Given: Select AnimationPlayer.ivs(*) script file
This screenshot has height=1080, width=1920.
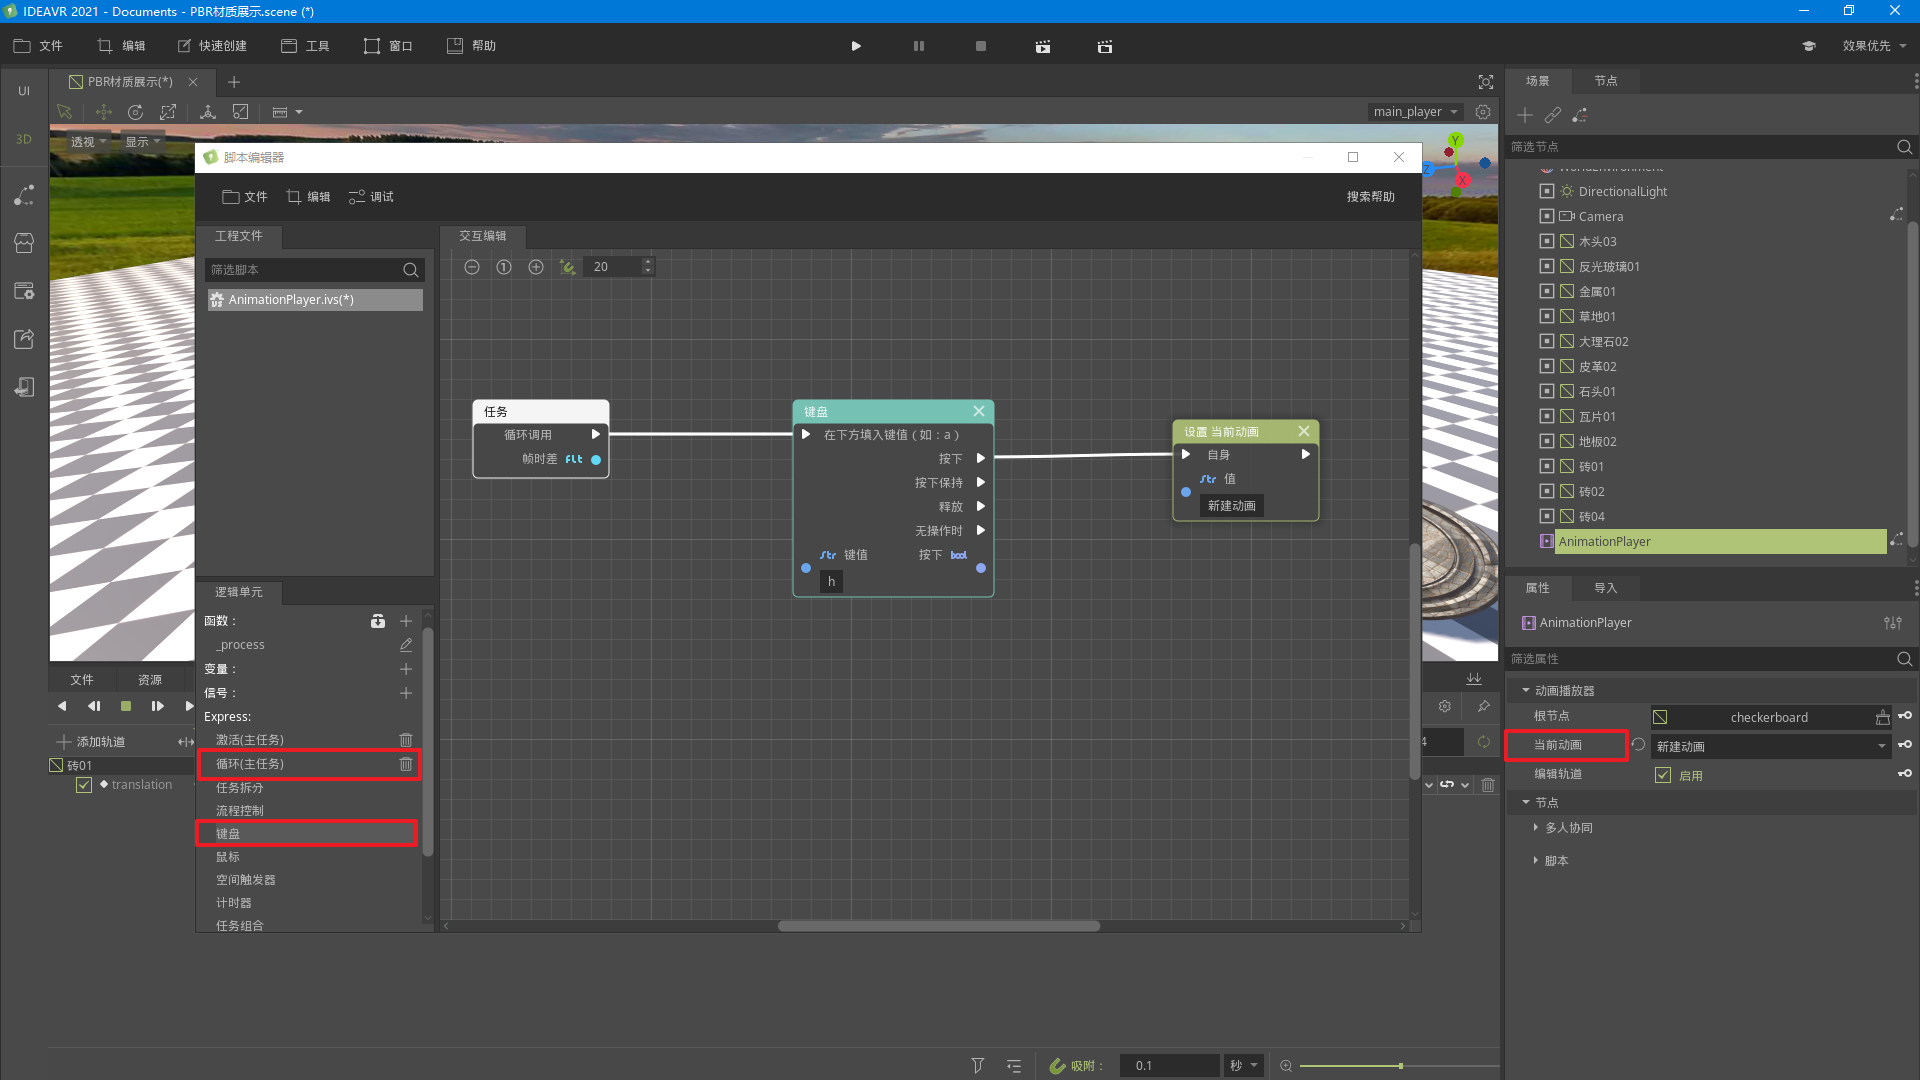Looking at the screenshot, I should tap(315, 300).
